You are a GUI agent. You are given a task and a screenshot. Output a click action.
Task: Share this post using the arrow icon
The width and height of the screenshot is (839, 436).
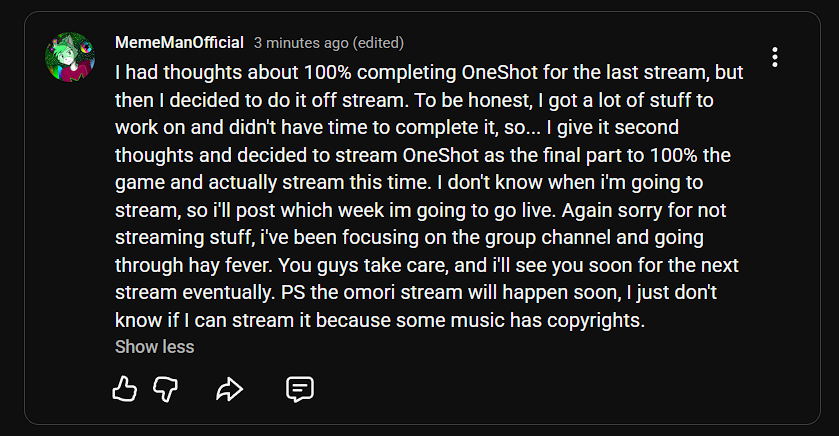229,389
